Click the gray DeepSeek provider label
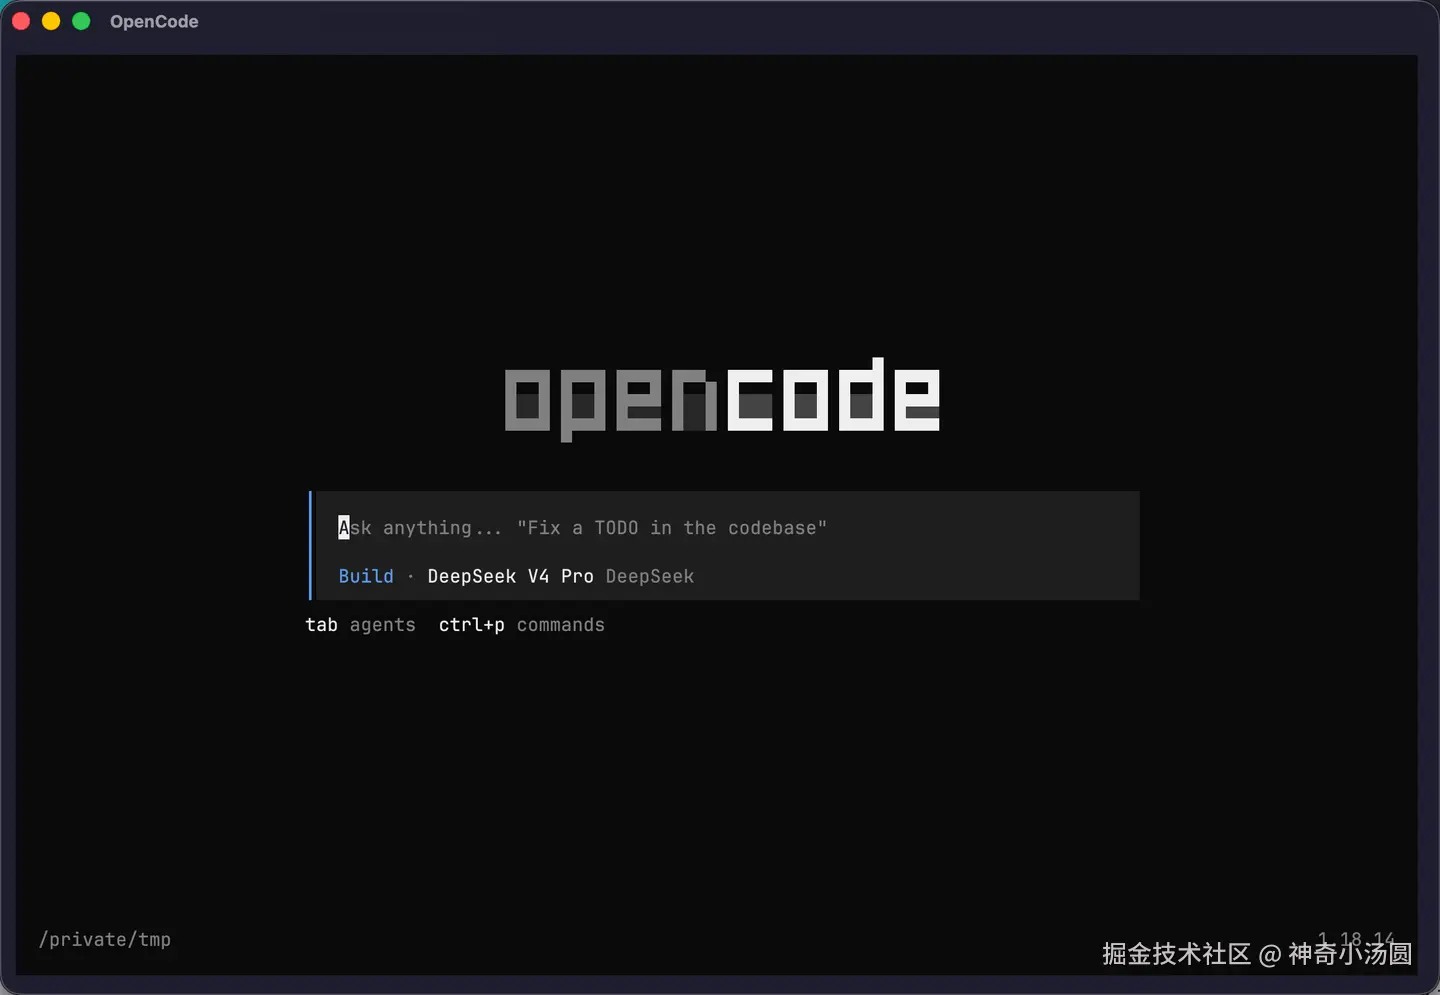 click(650, 576)
